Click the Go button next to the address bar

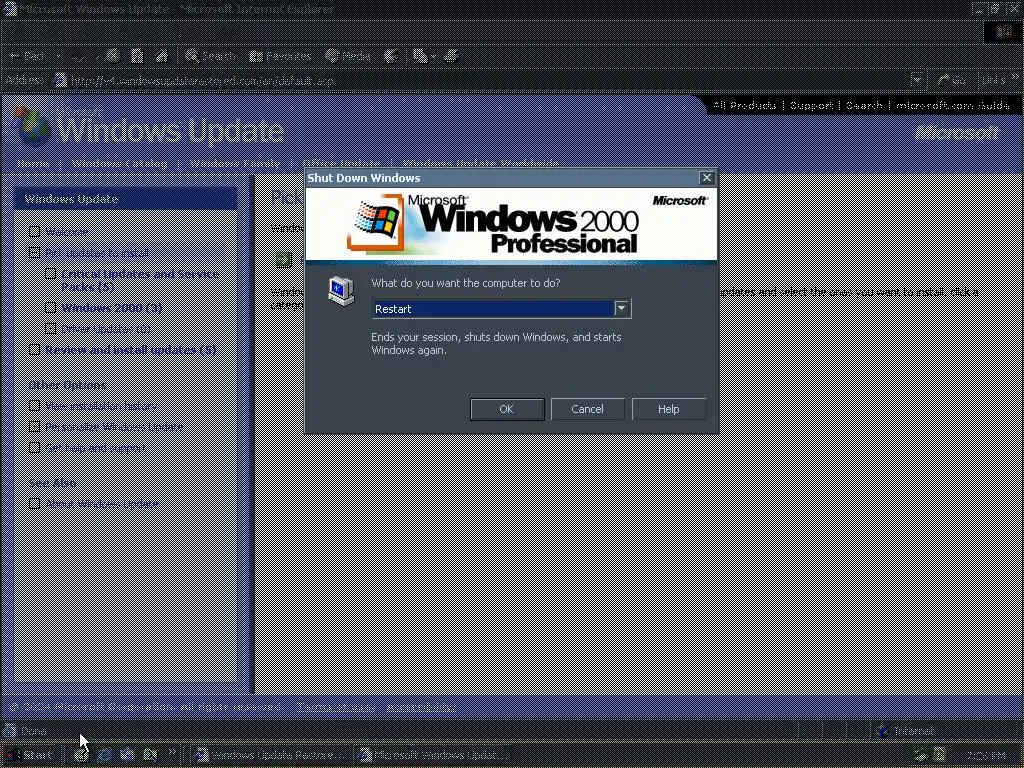point(952,80)
